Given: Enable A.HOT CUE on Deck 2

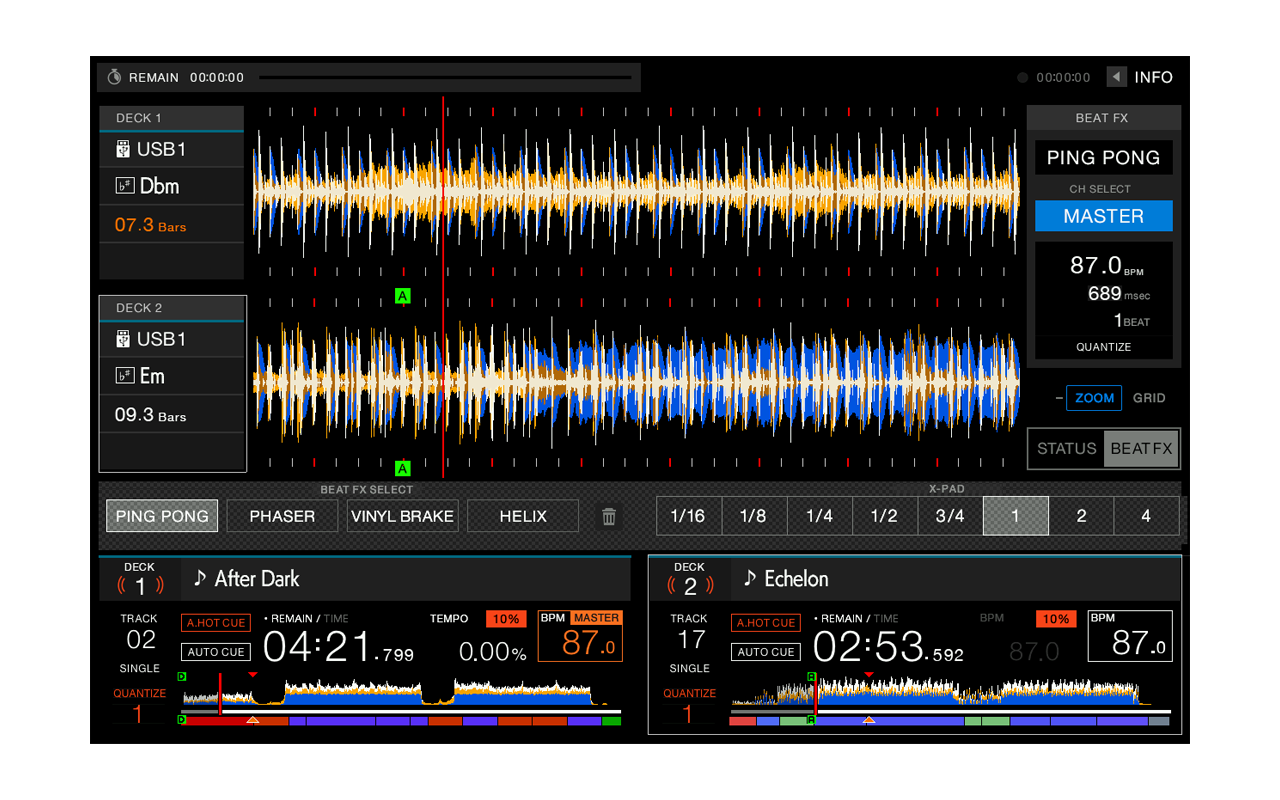Looking at the screenshot, I should (765, 622).
